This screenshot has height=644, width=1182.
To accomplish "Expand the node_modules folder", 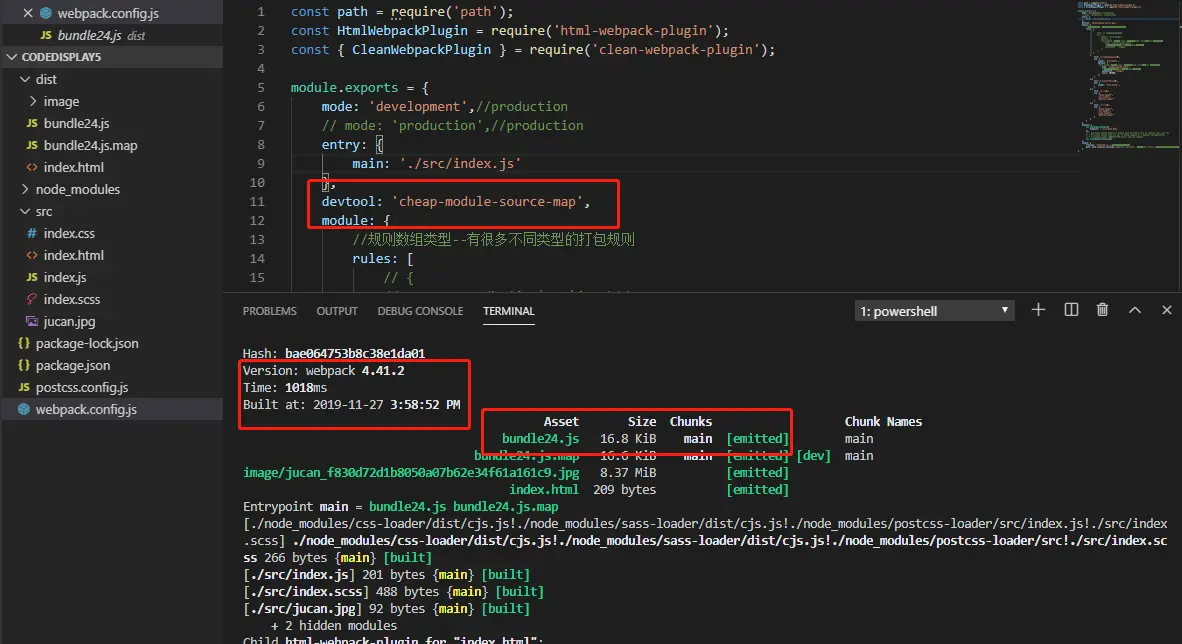I will [x=25, y=189].
